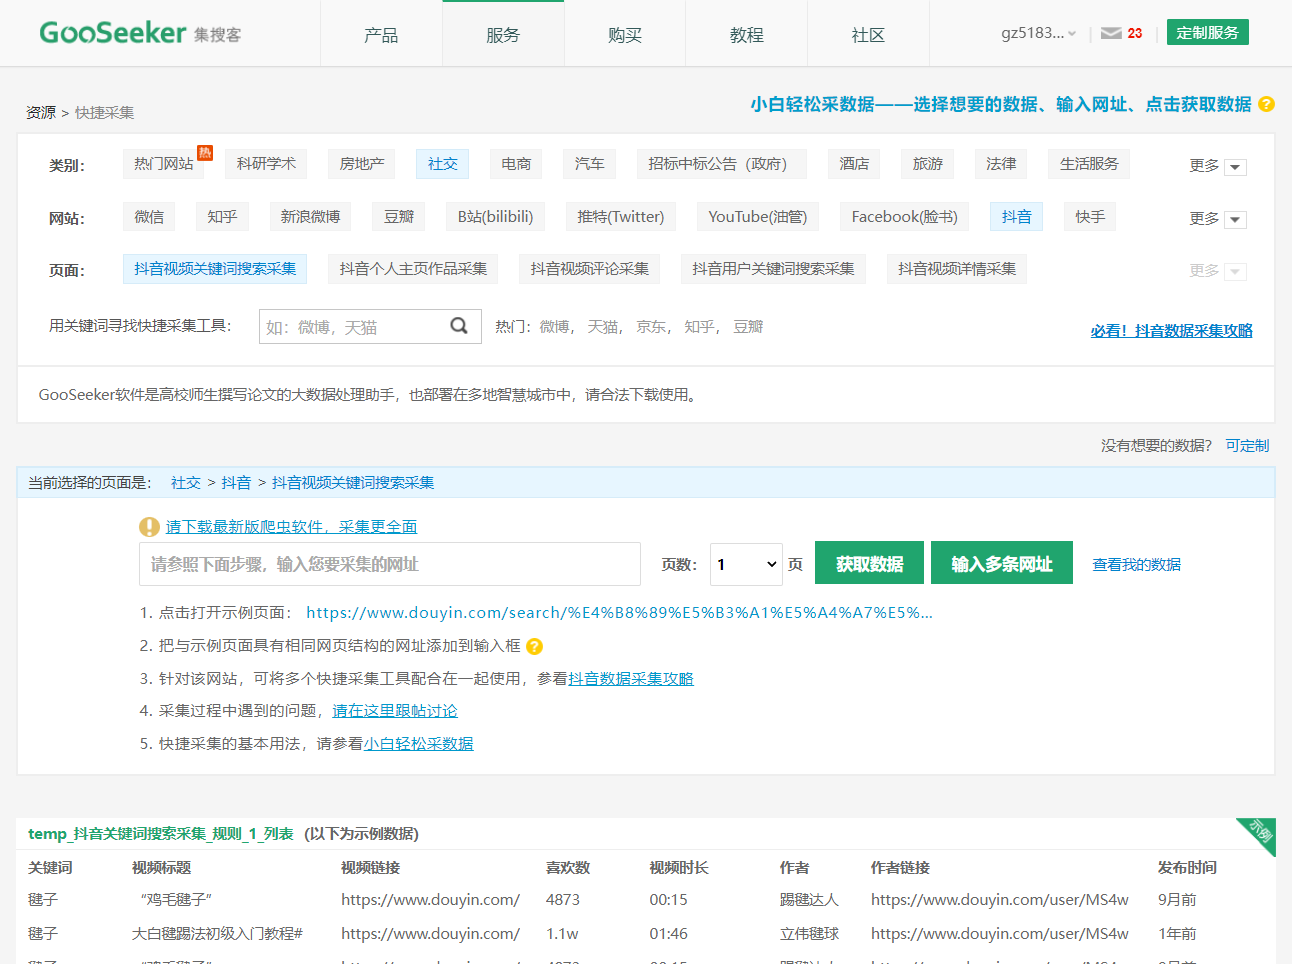
Task: Select the 汽车 category
Action: (x=589, y=163)
